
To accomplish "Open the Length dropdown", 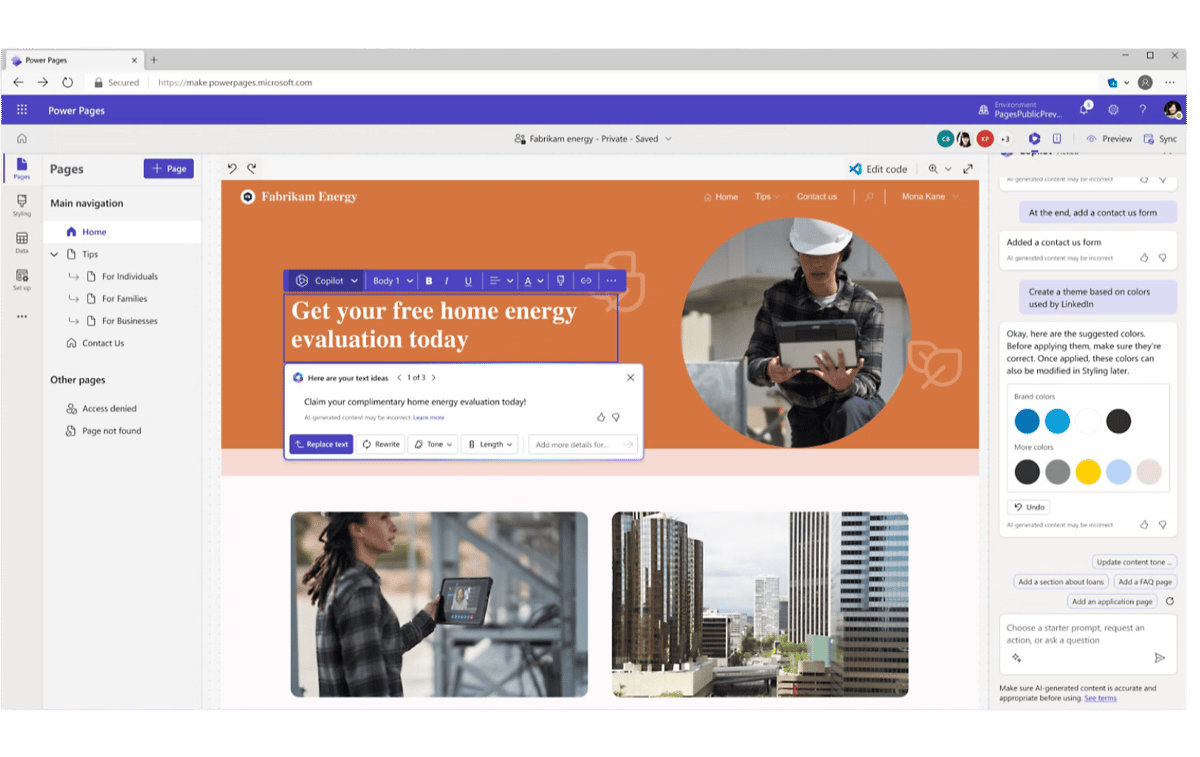I will [x=490, y=444].
